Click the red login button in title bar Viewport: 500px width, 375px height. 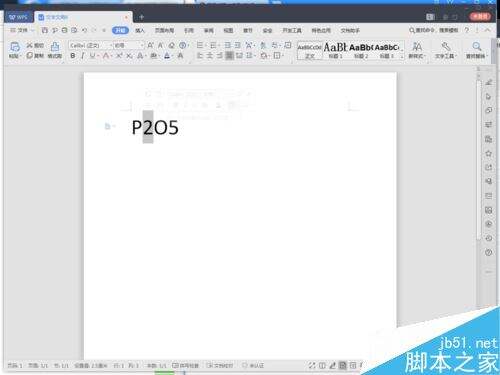pos(480,16)
